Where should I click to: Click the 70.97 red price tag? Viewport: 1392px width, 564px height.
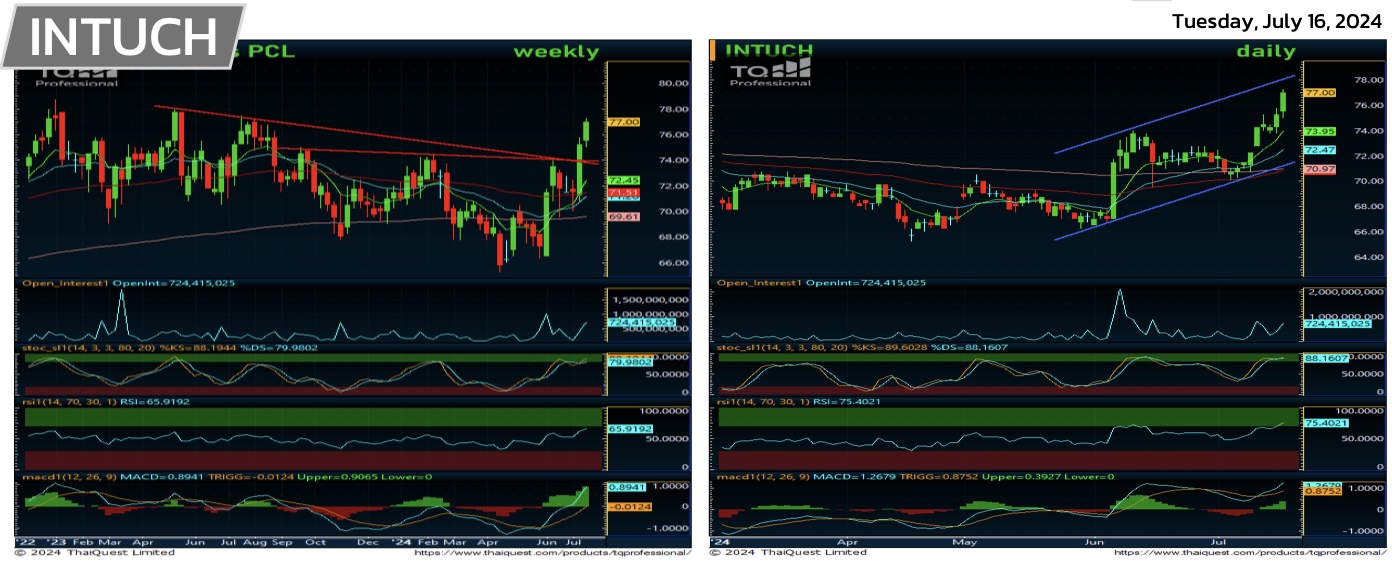pyautogui.click(x=1320, y=170)
